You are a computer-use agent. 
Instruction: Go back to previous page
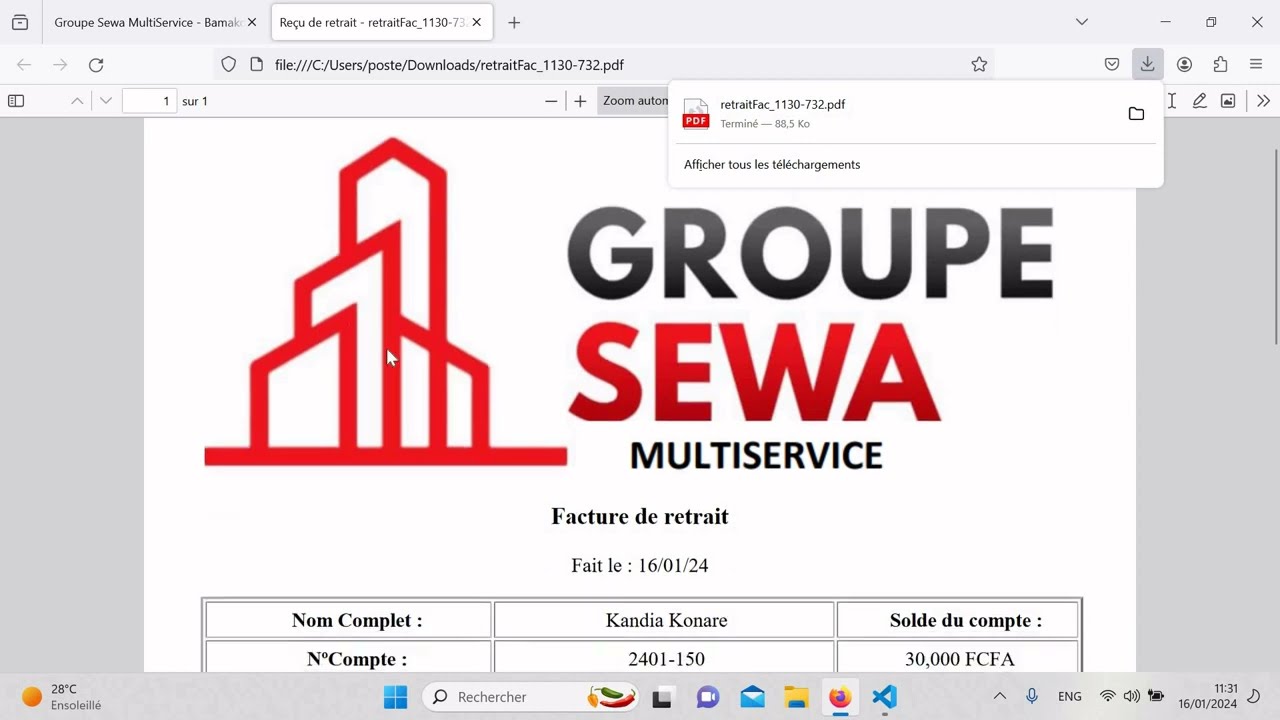pyautogui.click(x=24, y=64)
